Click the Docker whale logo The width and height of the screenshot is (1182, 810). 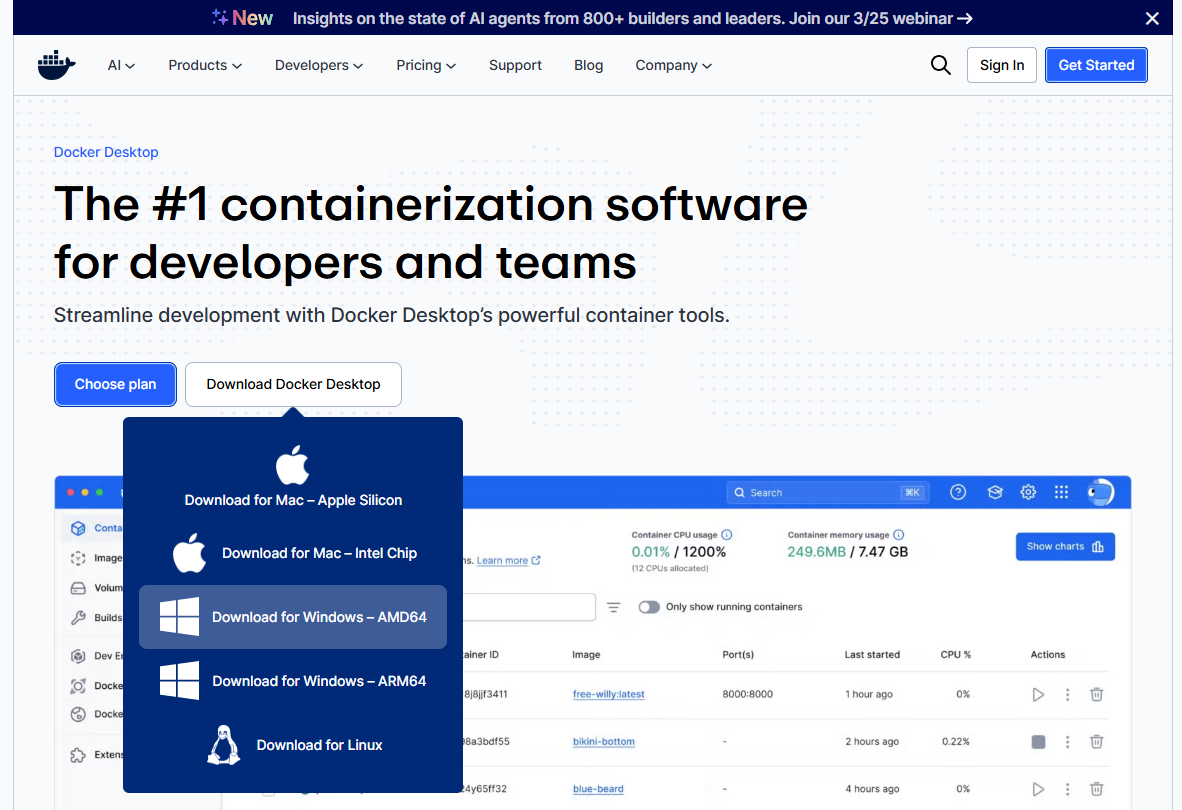(x=57, y=66)
